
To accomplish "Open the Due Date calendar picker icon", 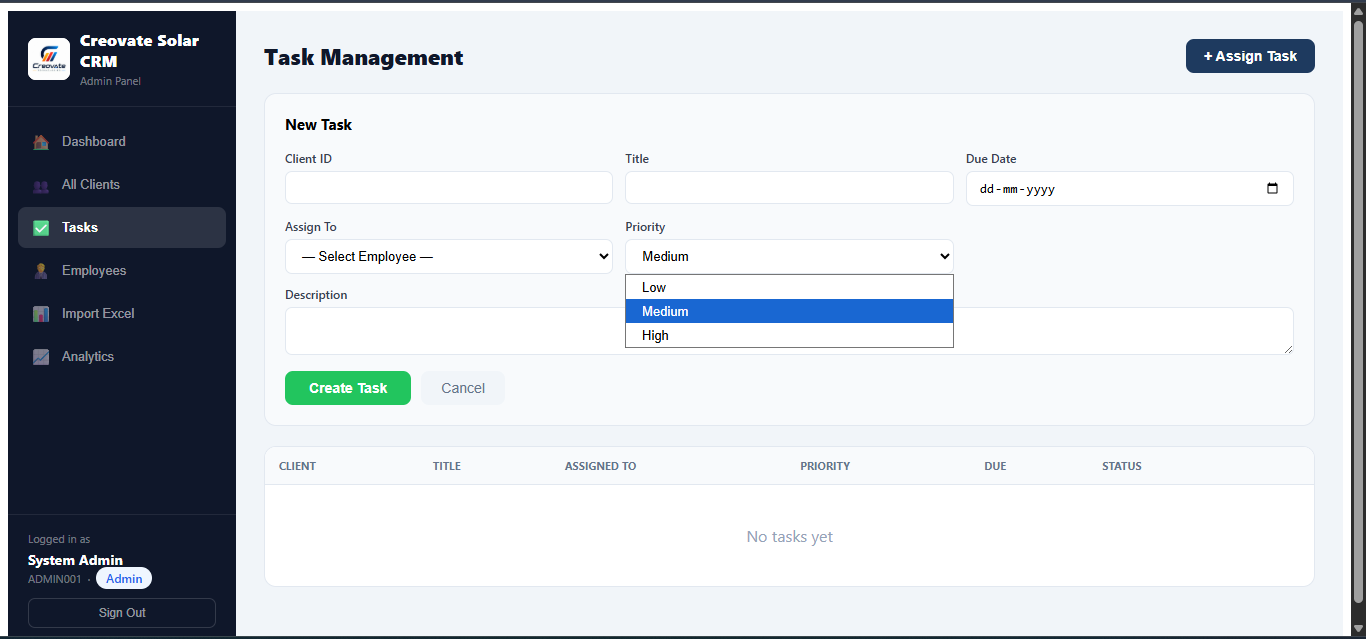I will [x=1272, y=188].
